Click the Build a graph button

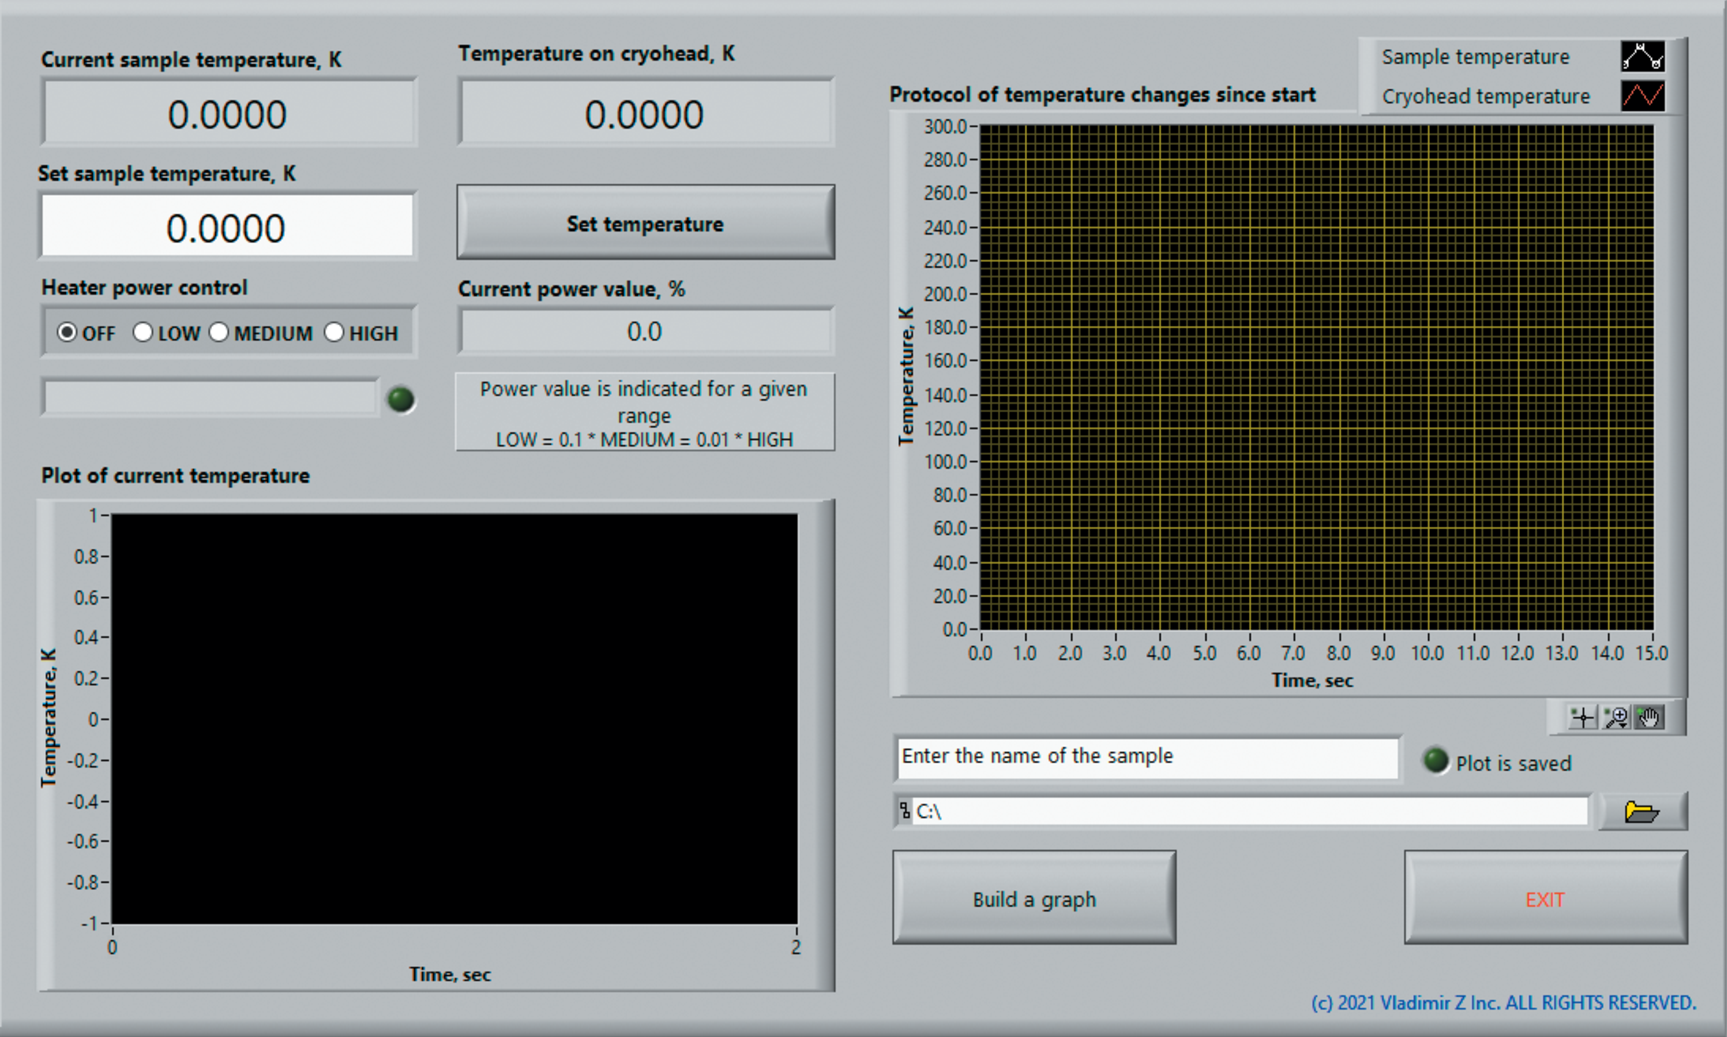point(1033,898)
